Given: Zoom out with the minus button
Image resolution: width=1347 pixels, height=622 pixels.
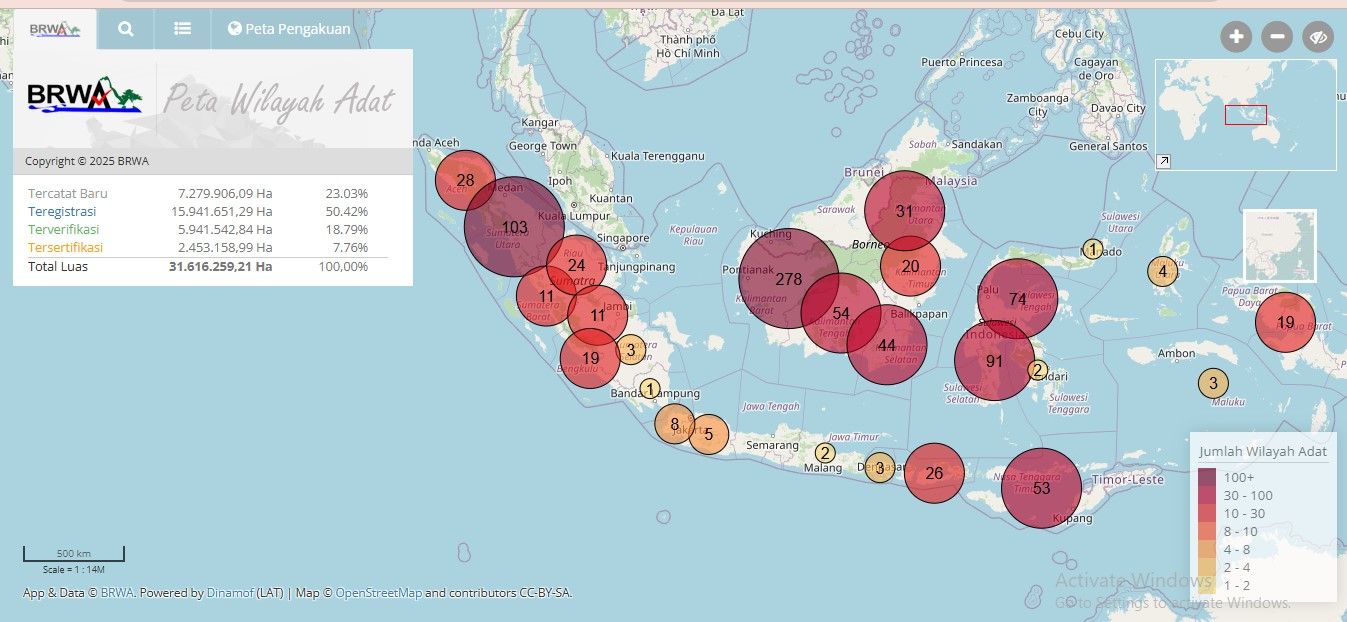Looking at the screenshot, I should 1277,37.
